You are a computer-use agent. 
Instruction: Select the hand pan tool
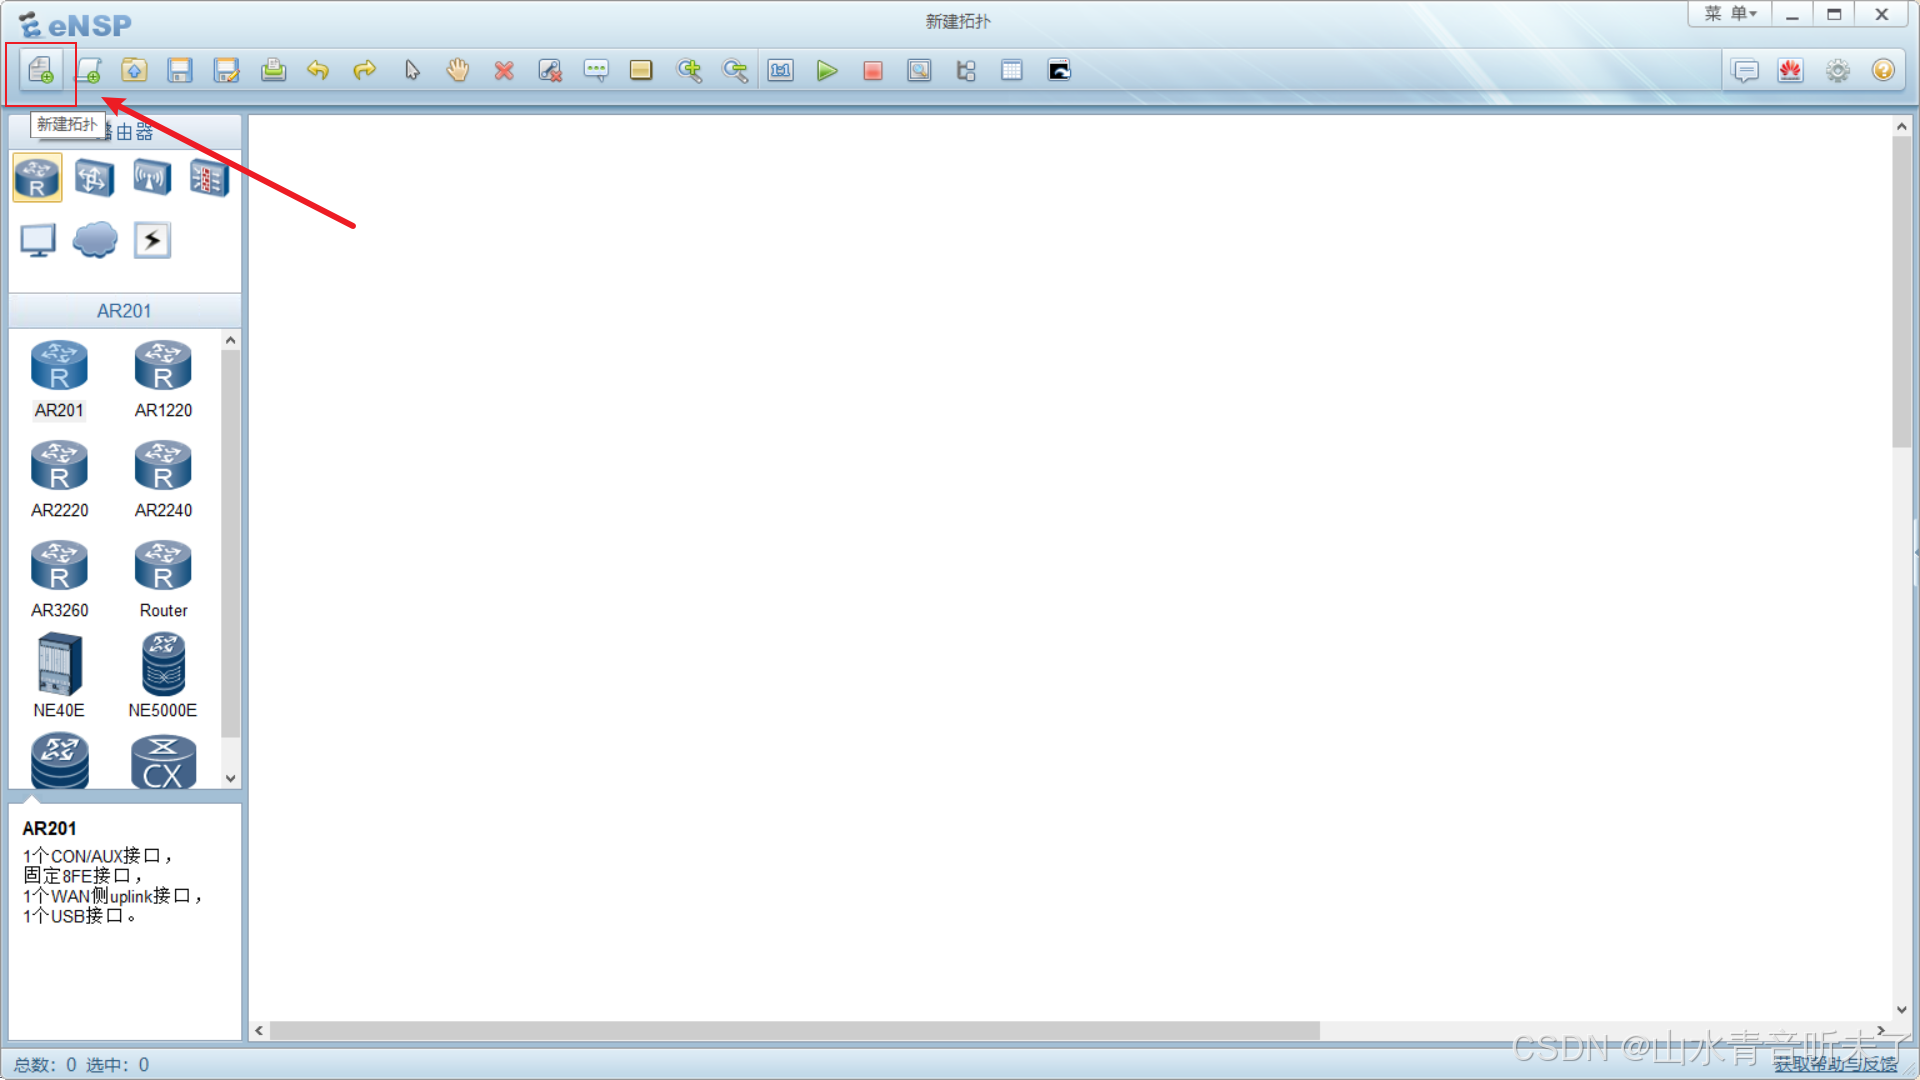(457, 71)
